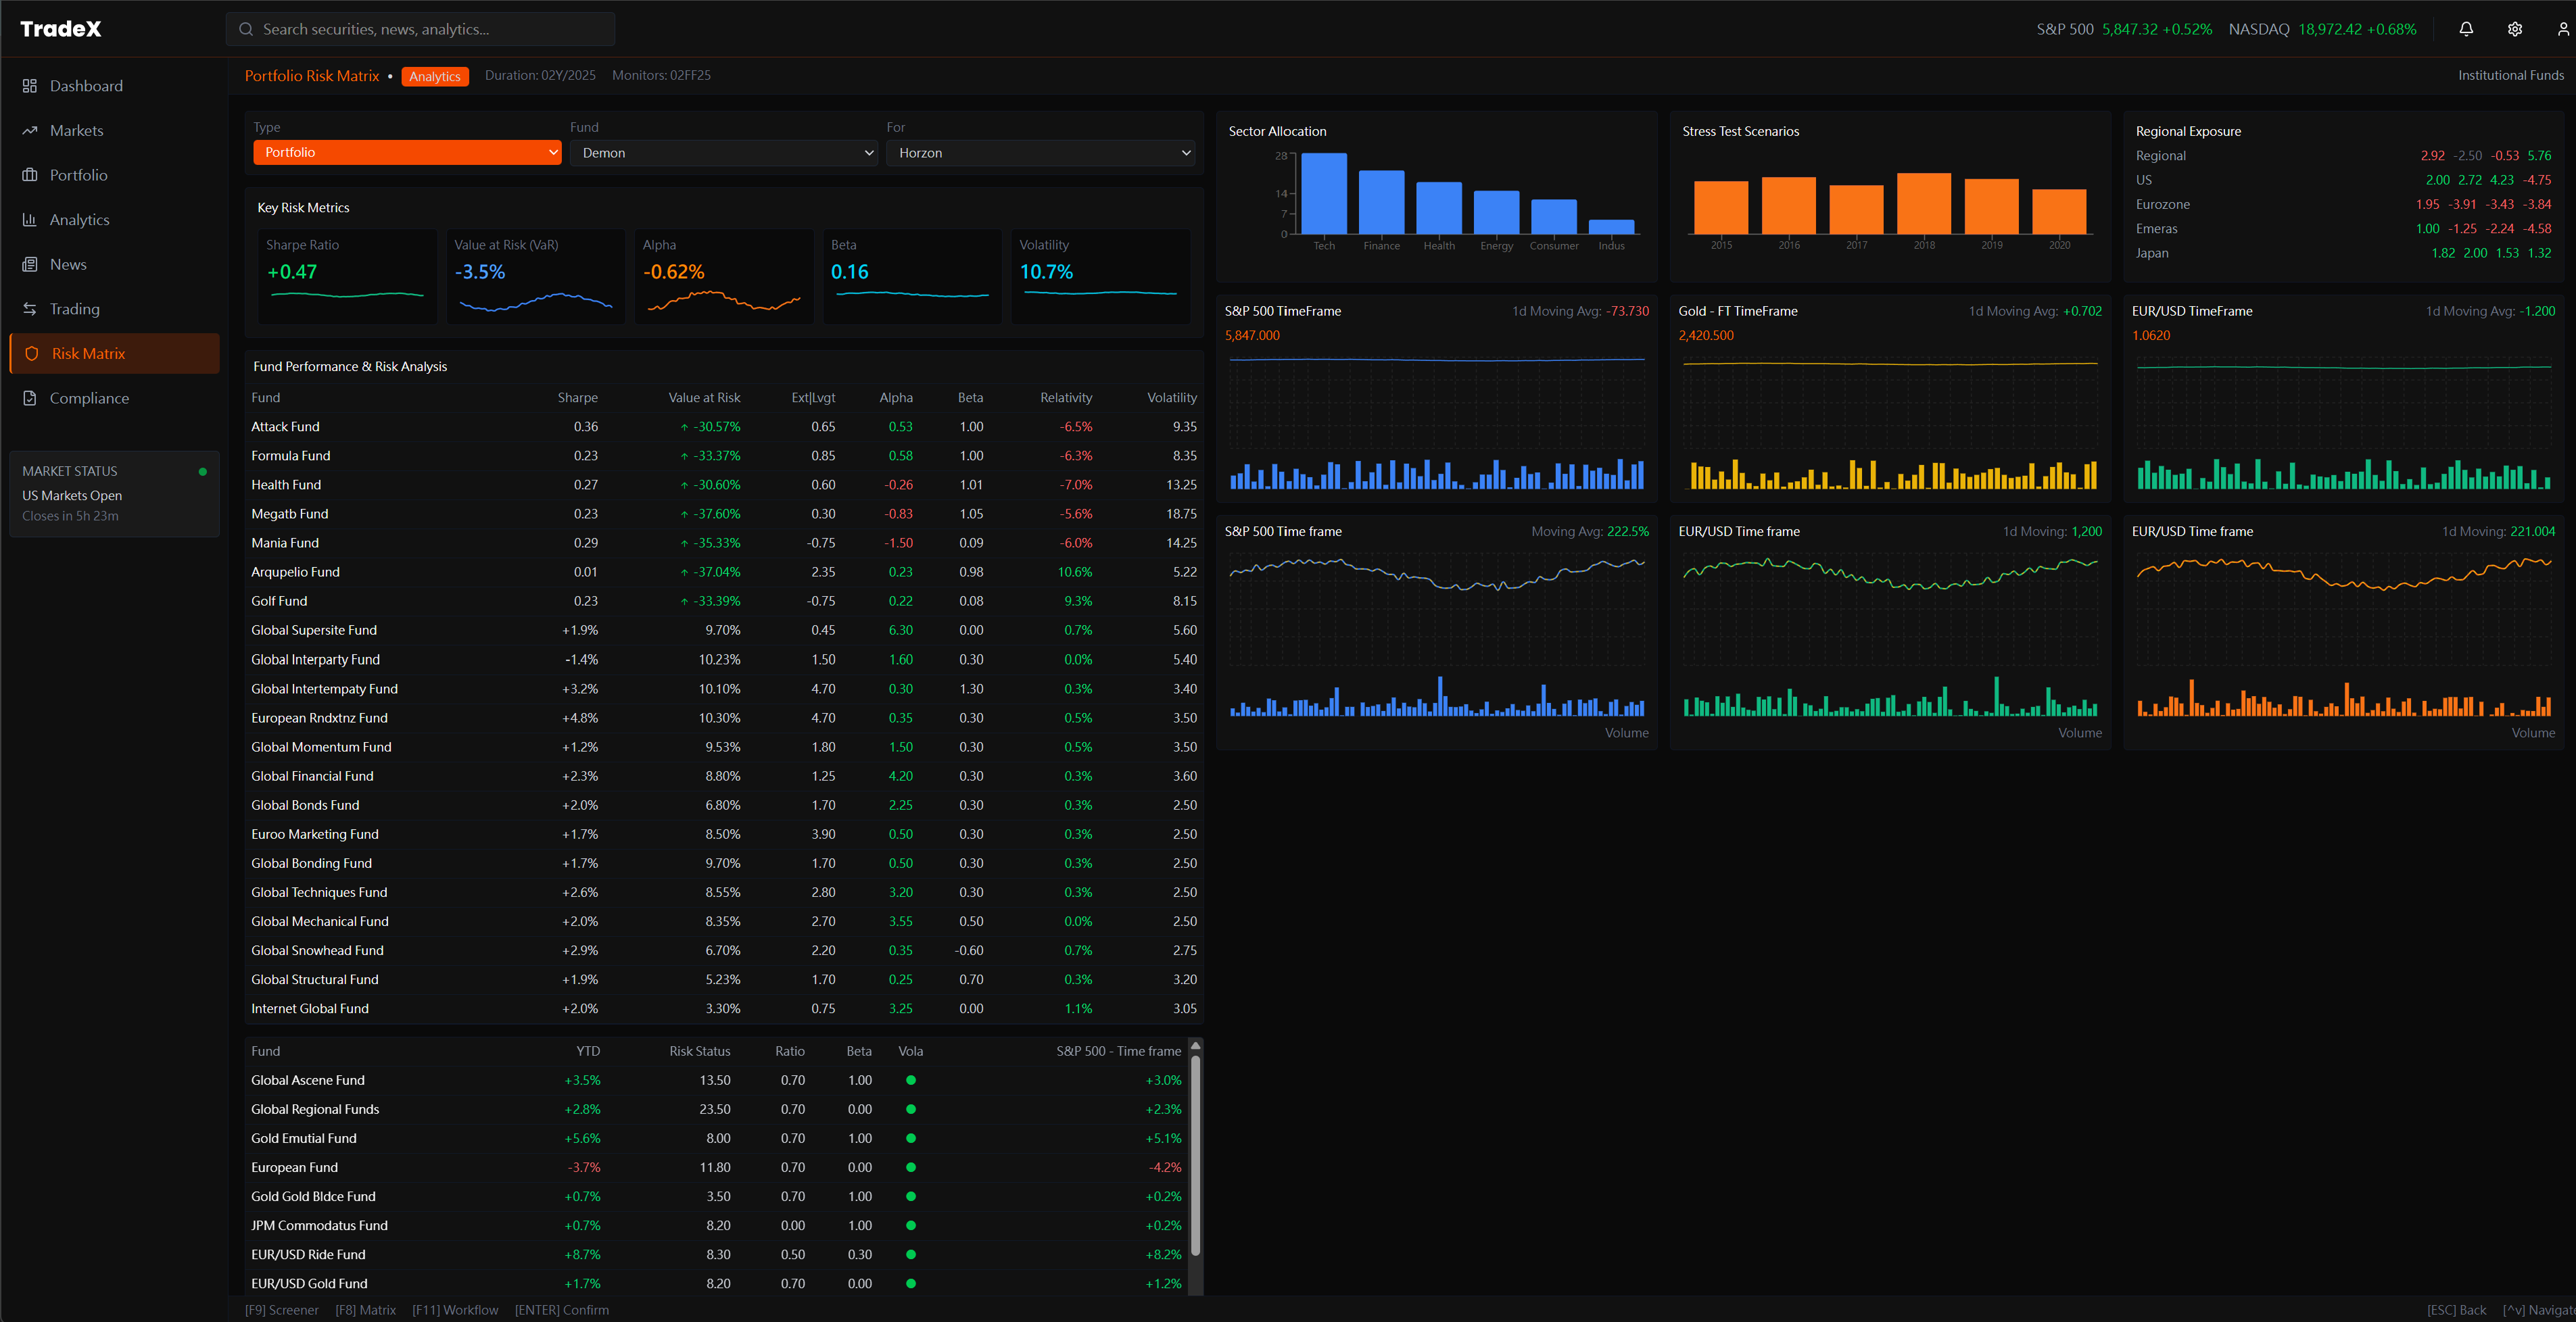Toggle risk status for JPM Commodatus Fund
2576x1322 pixels.
pyautogui.click(x=910, y=1225)
